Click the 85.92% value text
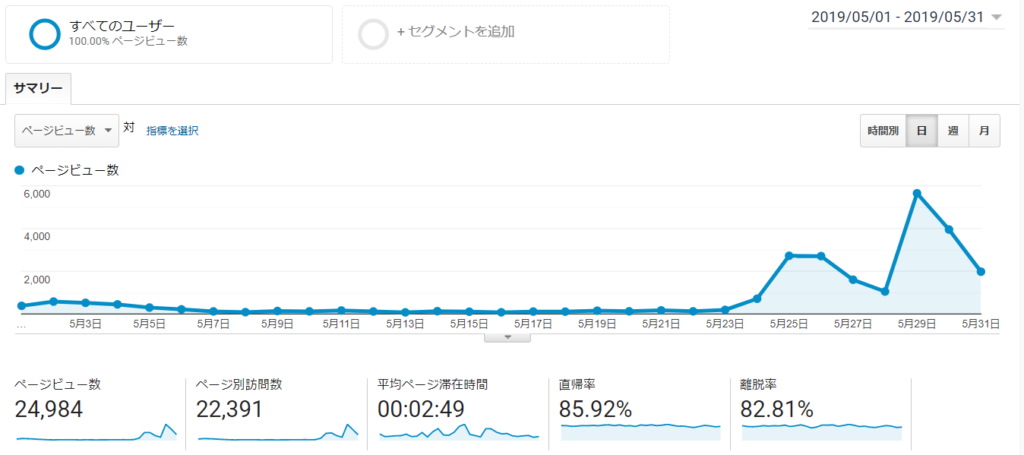Image resolution: width=1024 pixels, height=455 pixels. point(596,409)
